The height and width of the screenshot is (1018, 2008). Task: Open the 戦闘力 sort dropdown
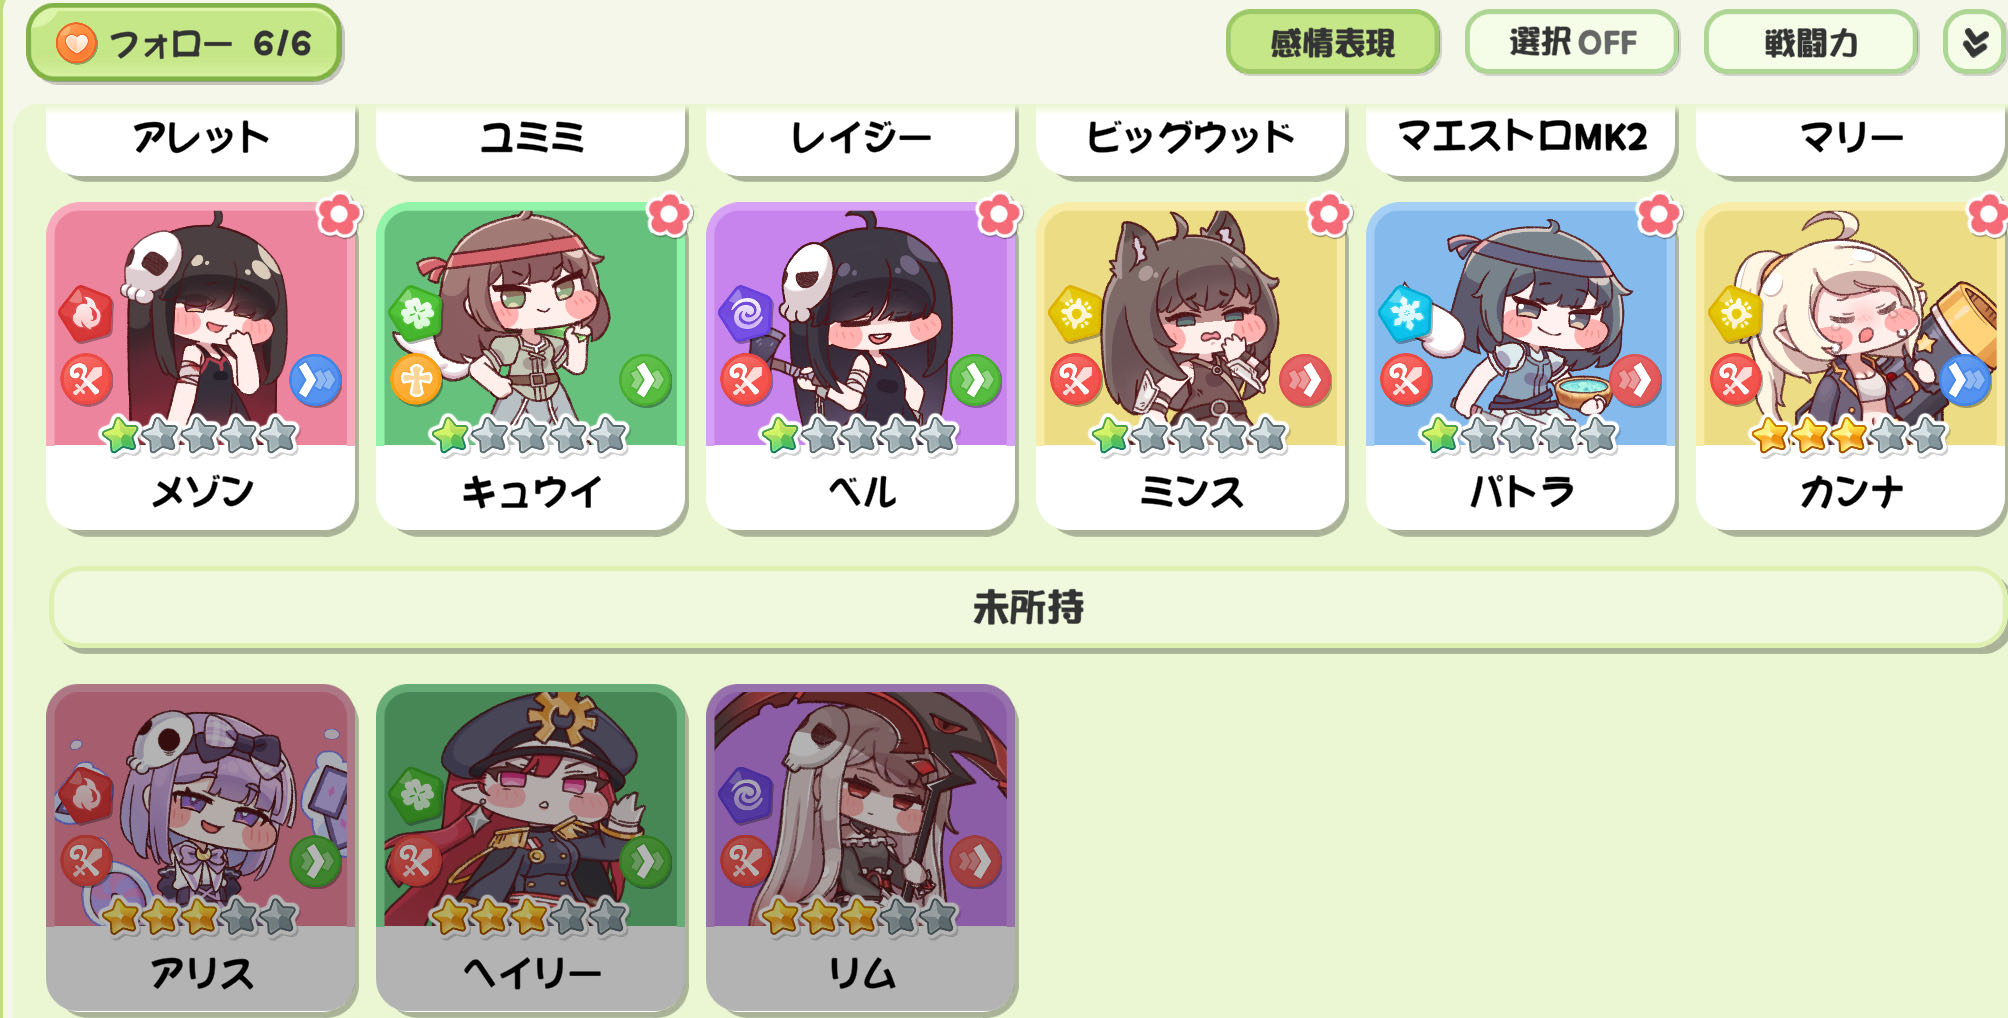coord(1811,43)
